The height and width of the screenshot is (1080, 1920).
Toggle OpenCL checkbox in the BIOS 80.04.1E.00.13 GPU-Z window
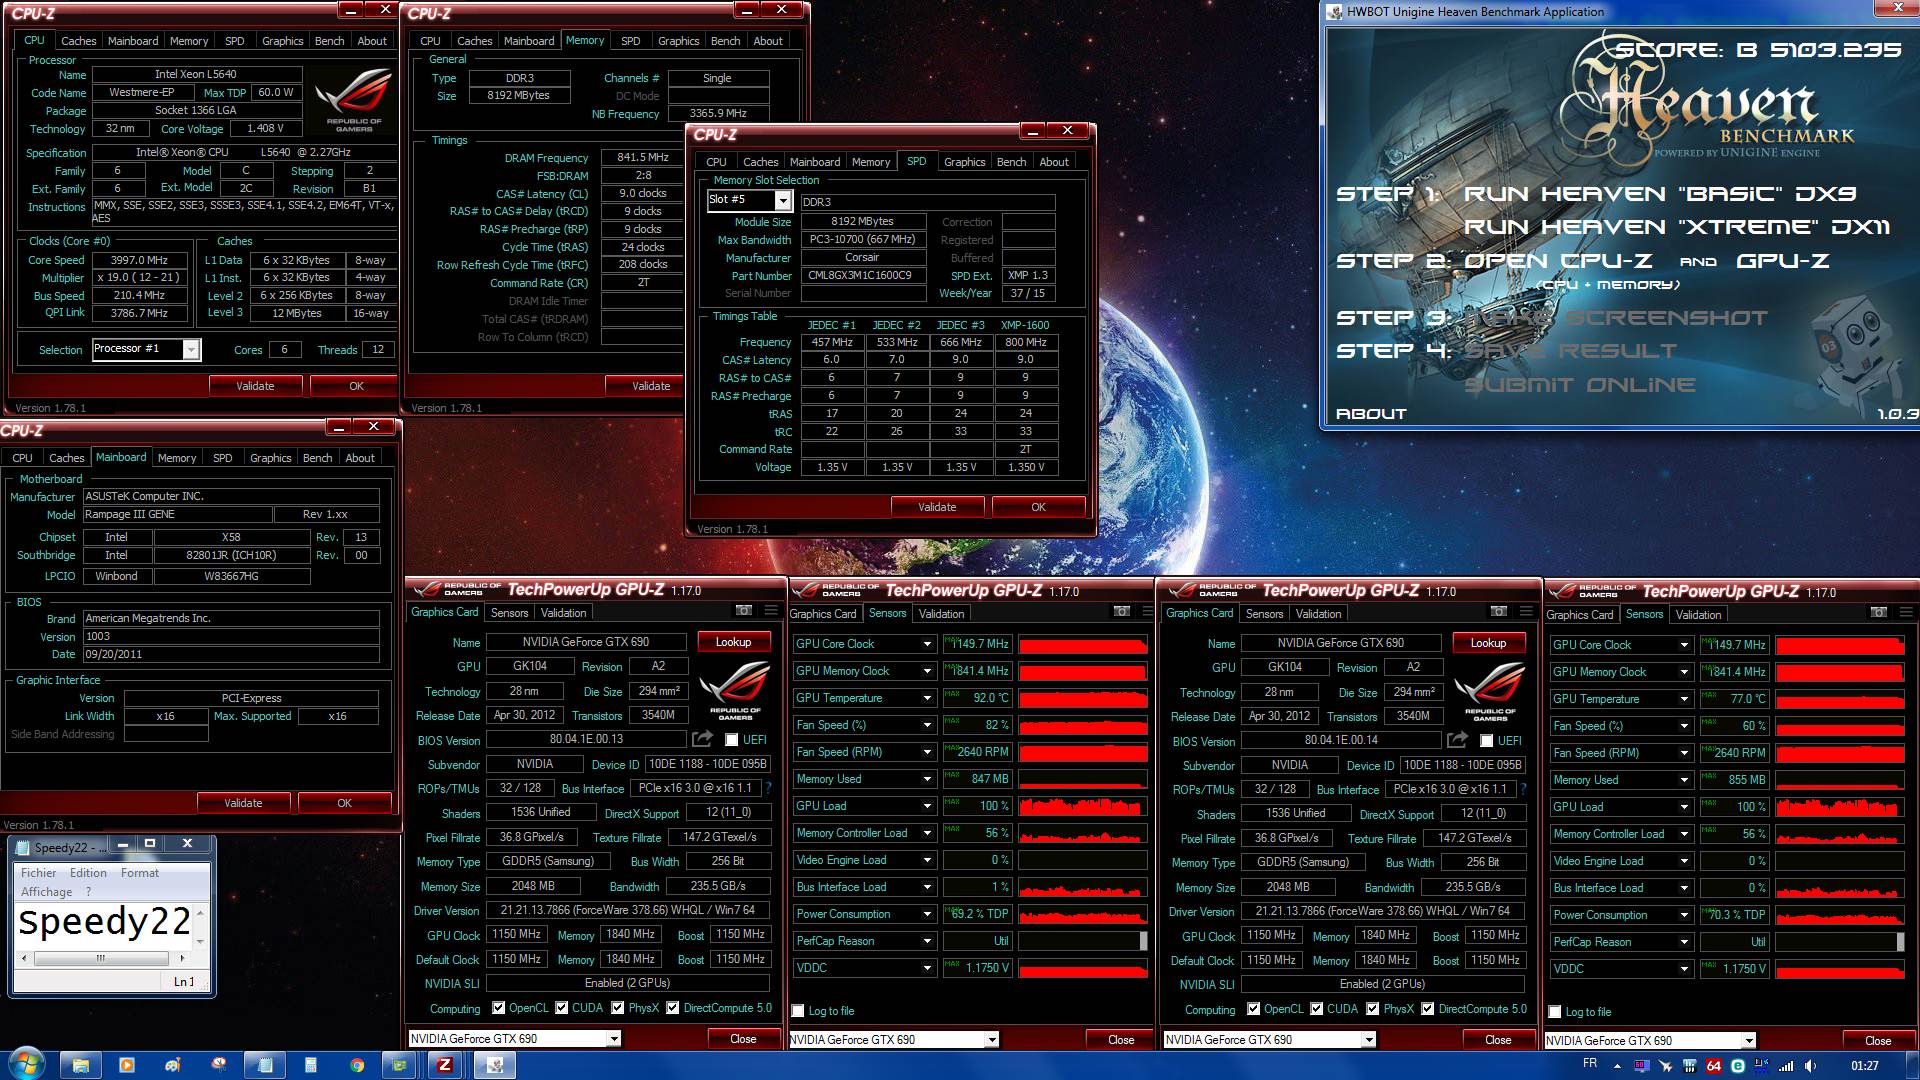[498, 1008]
